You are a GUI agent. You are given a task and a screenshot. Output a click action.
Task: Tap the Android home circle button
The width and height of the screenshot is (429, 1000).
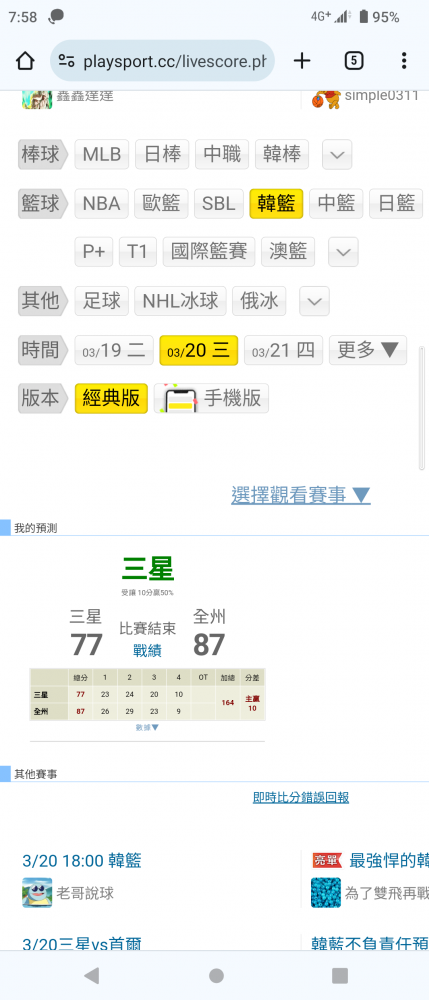(216, 975)
